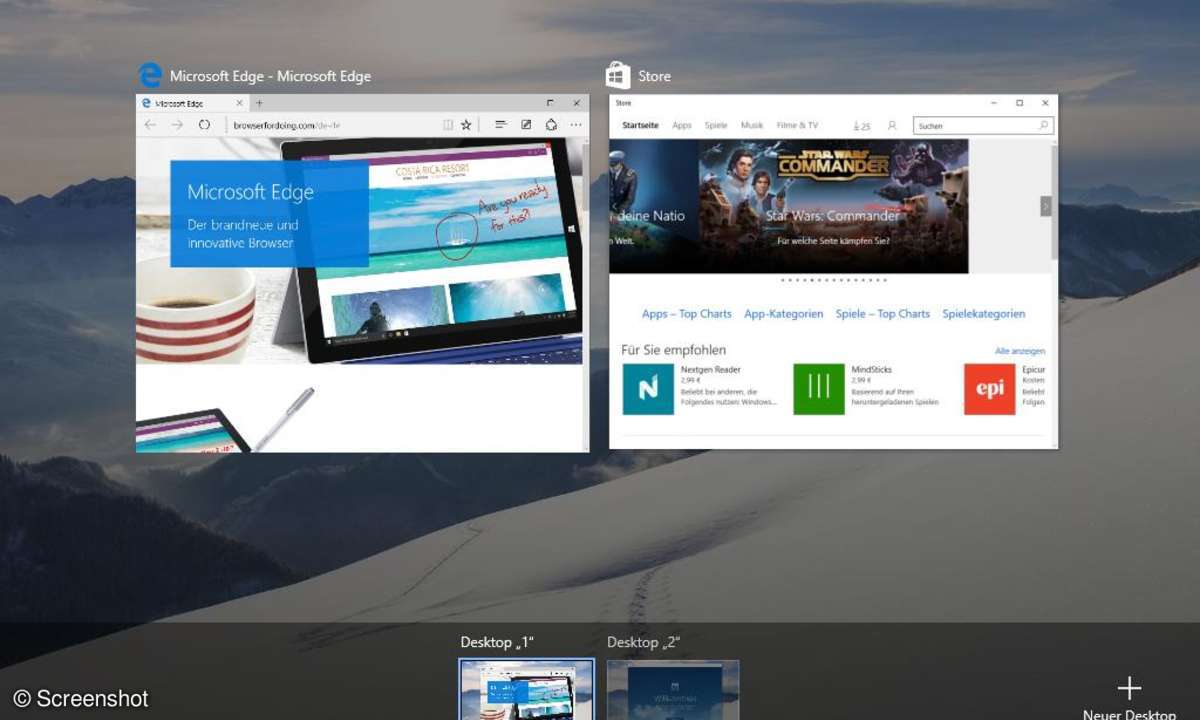Switch to Desktop "1" thumbnail
The width and height of the screenshot is (1200, 720).
pos(527,690)
